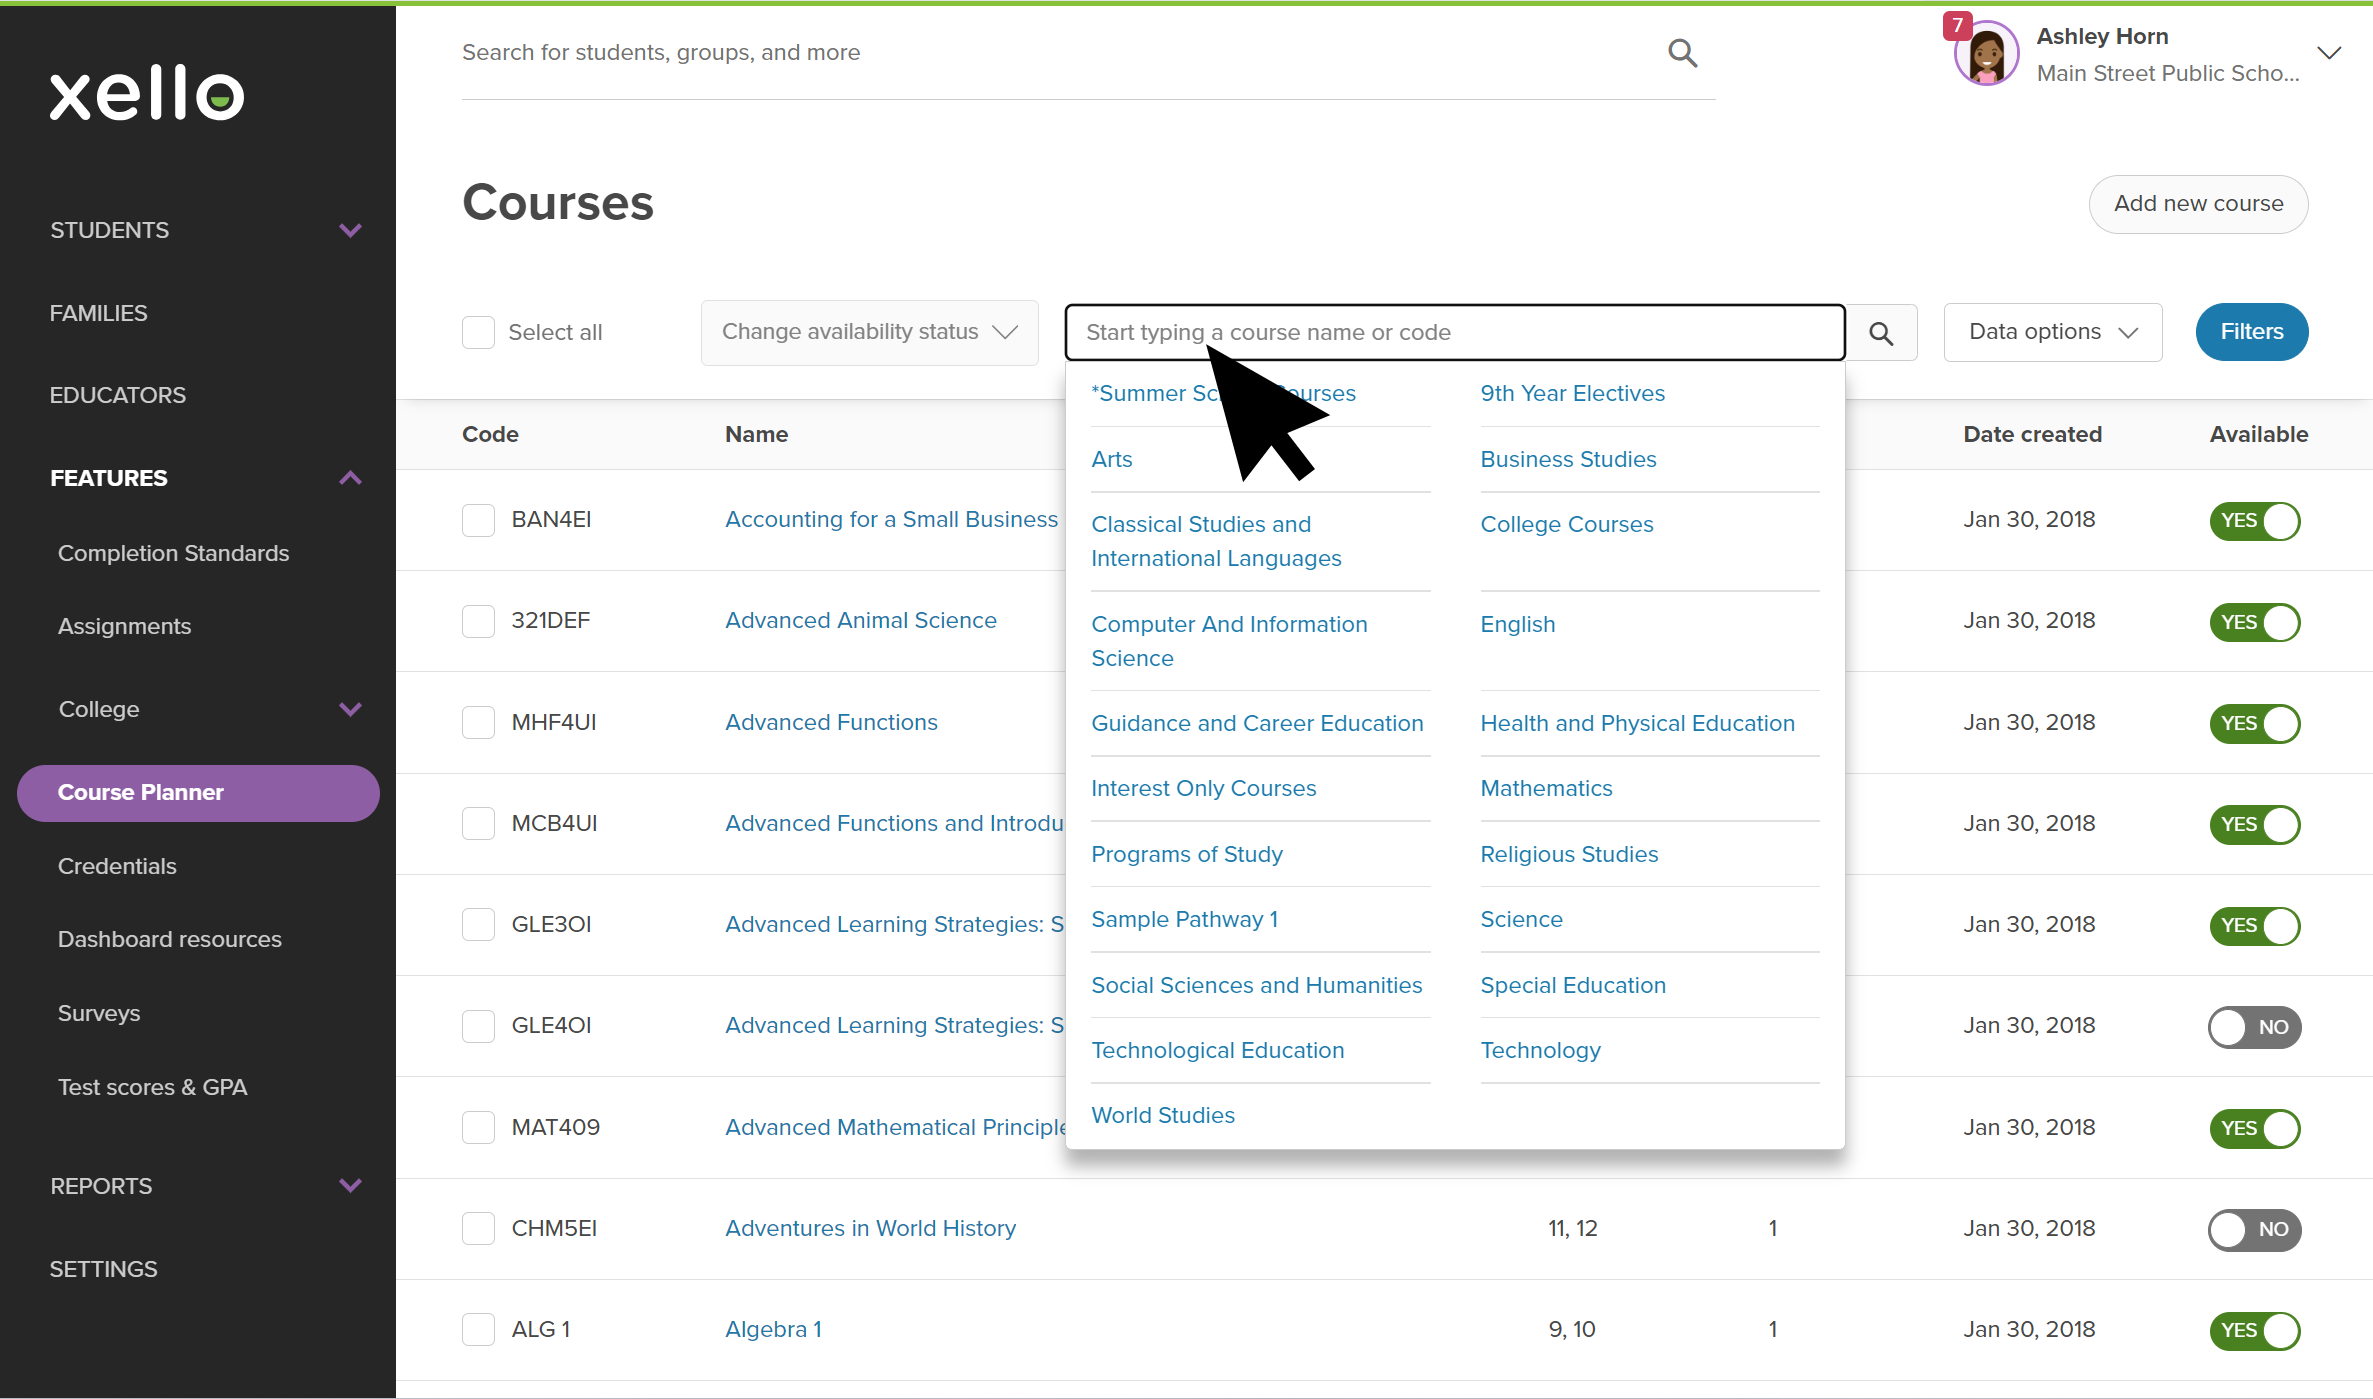Disable availability for Advanced Functions
The width and height of the screenshot is (2373, 1399).
coord(2255,723)
